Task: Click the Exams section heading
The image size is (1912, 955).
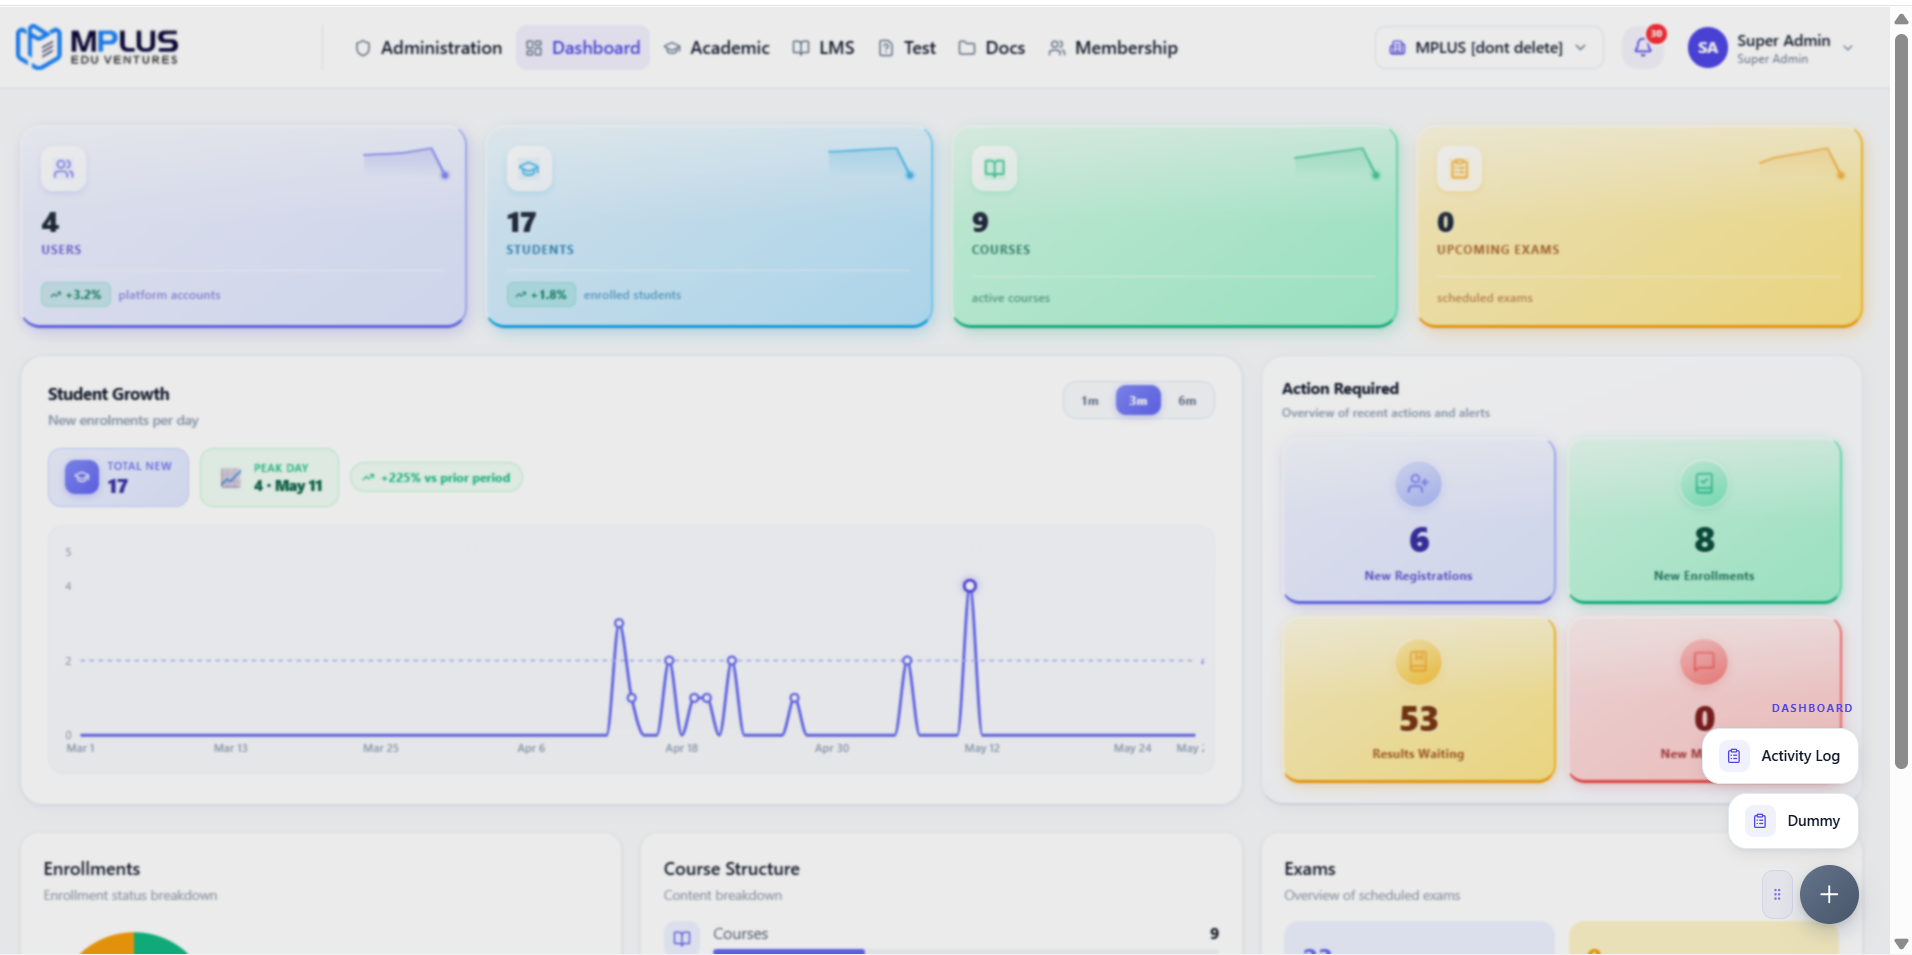Action: [x=1310, y=869]
